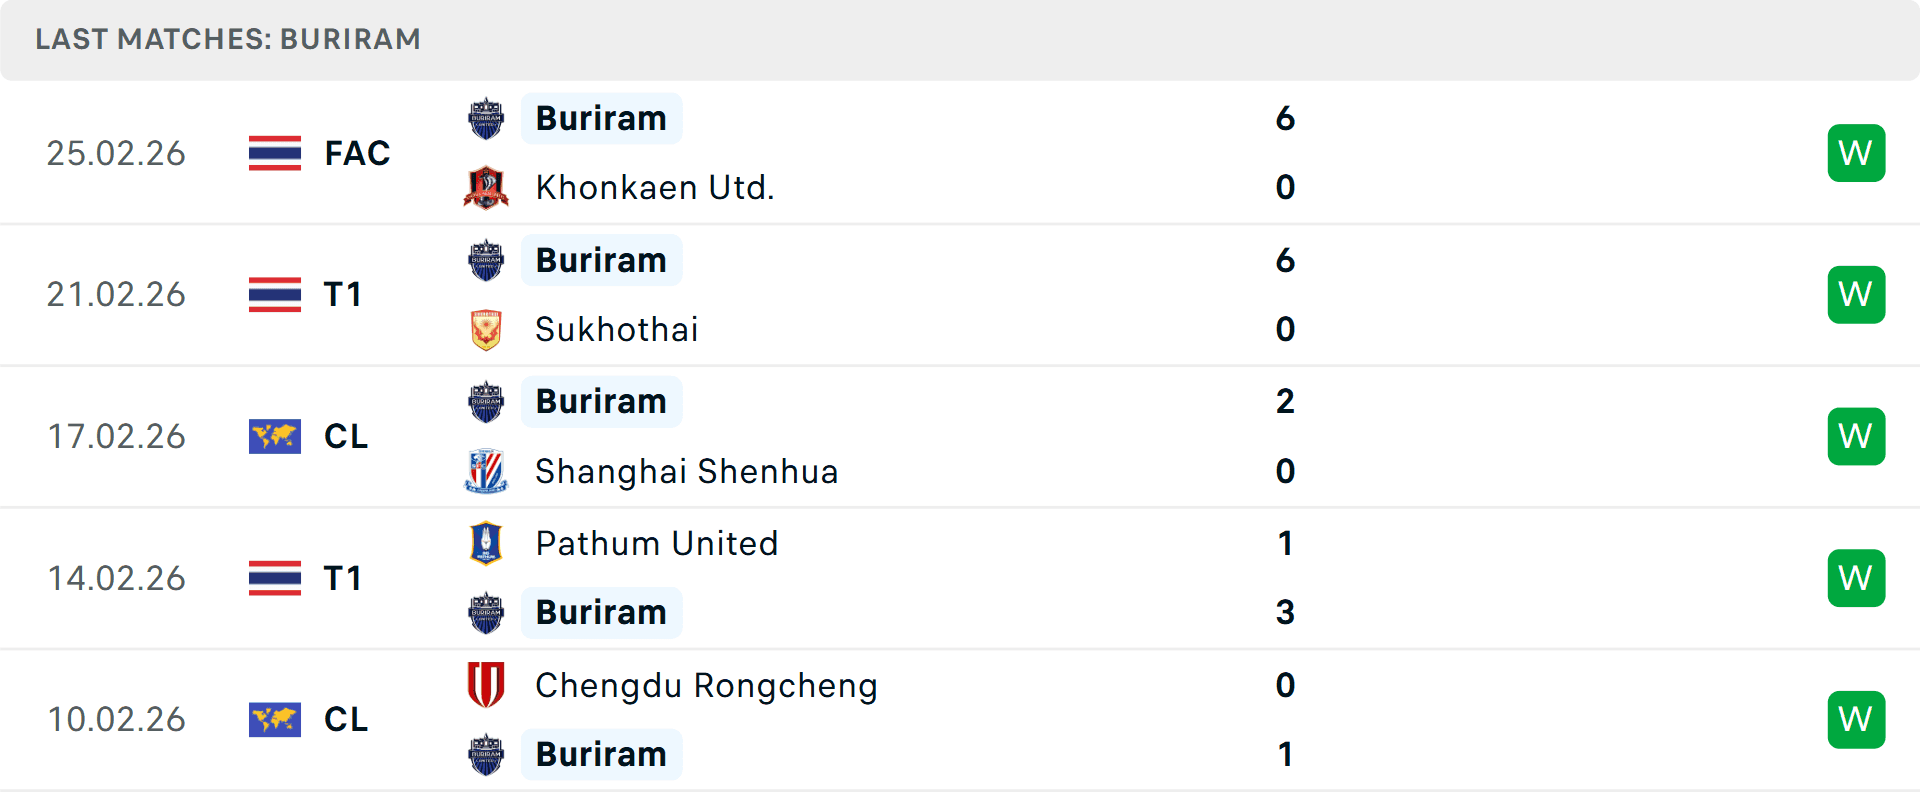Click the globe icon beside CL on 17.02.26
The image size is (1920, 792).
click(x=274, y=436)
